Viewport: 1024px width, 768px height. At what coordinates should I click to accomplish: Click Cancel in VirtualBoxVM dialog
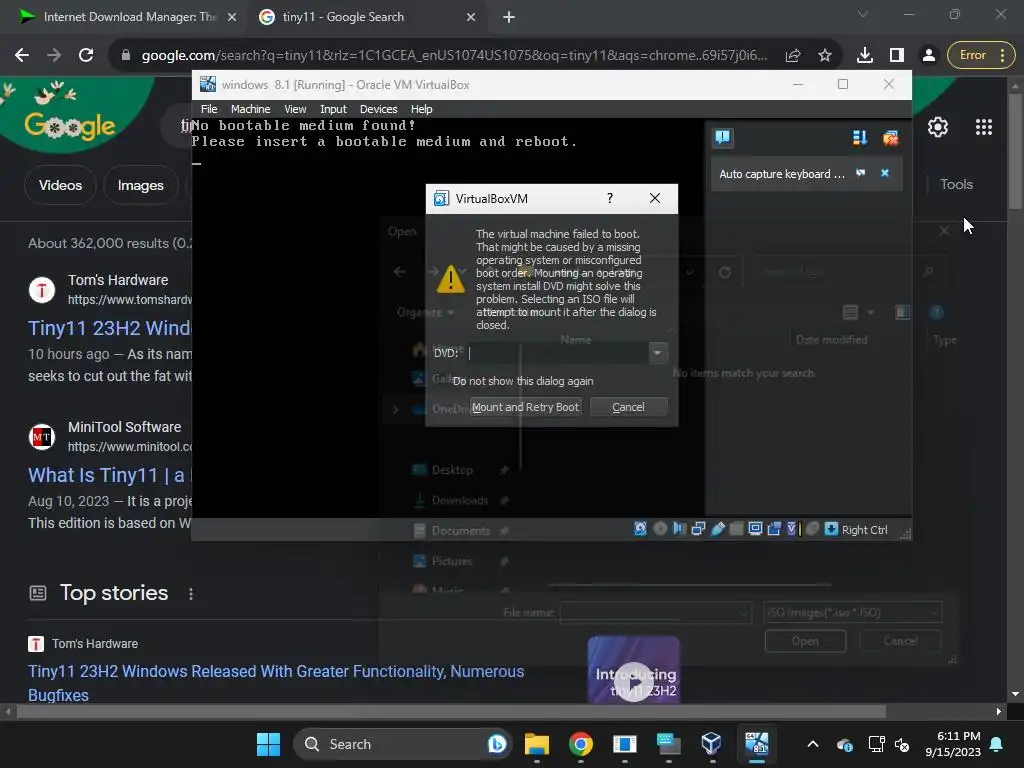pyautogui.click(x=628, y=407)
